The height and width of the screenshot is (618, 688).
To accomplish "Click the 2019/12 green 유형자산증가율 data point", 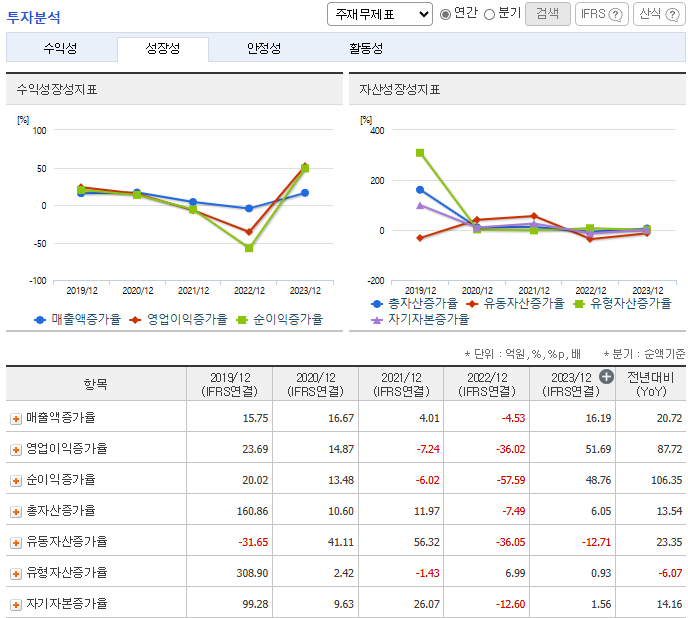I will tap(420, 153).
